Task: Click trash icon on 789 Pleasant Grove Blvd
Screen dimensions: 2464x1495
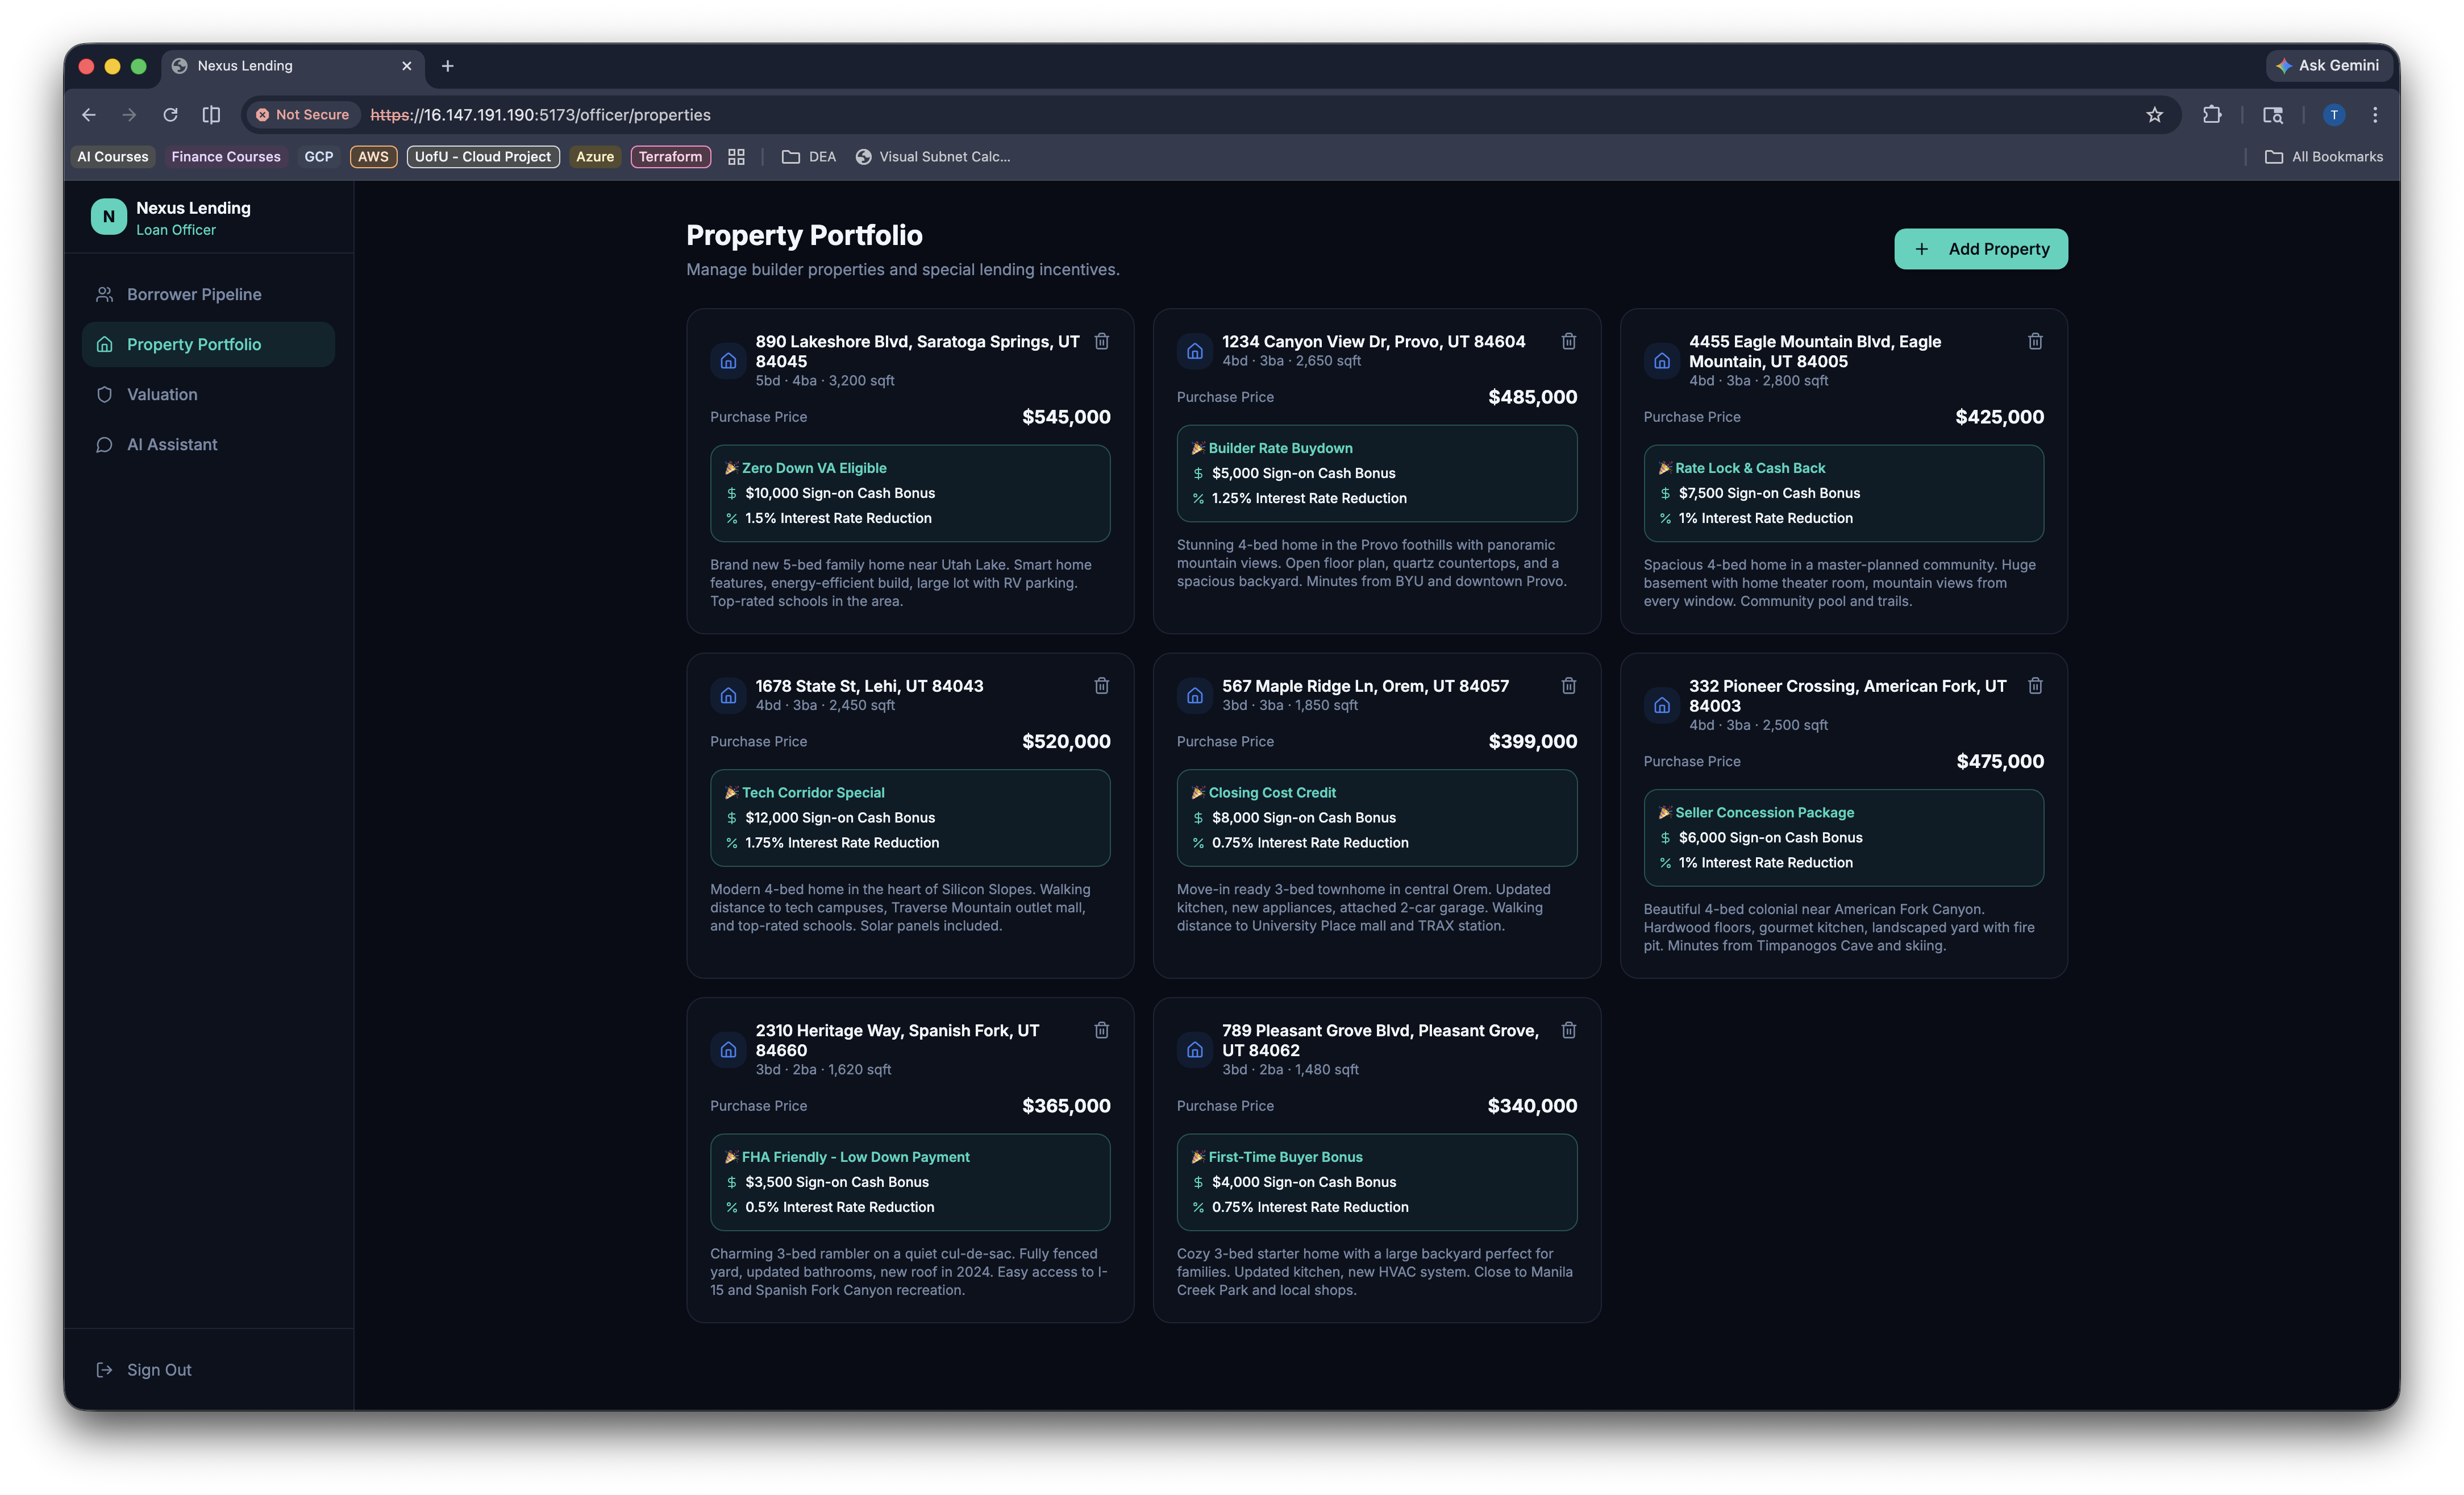Action: tap(1568, 1030)
